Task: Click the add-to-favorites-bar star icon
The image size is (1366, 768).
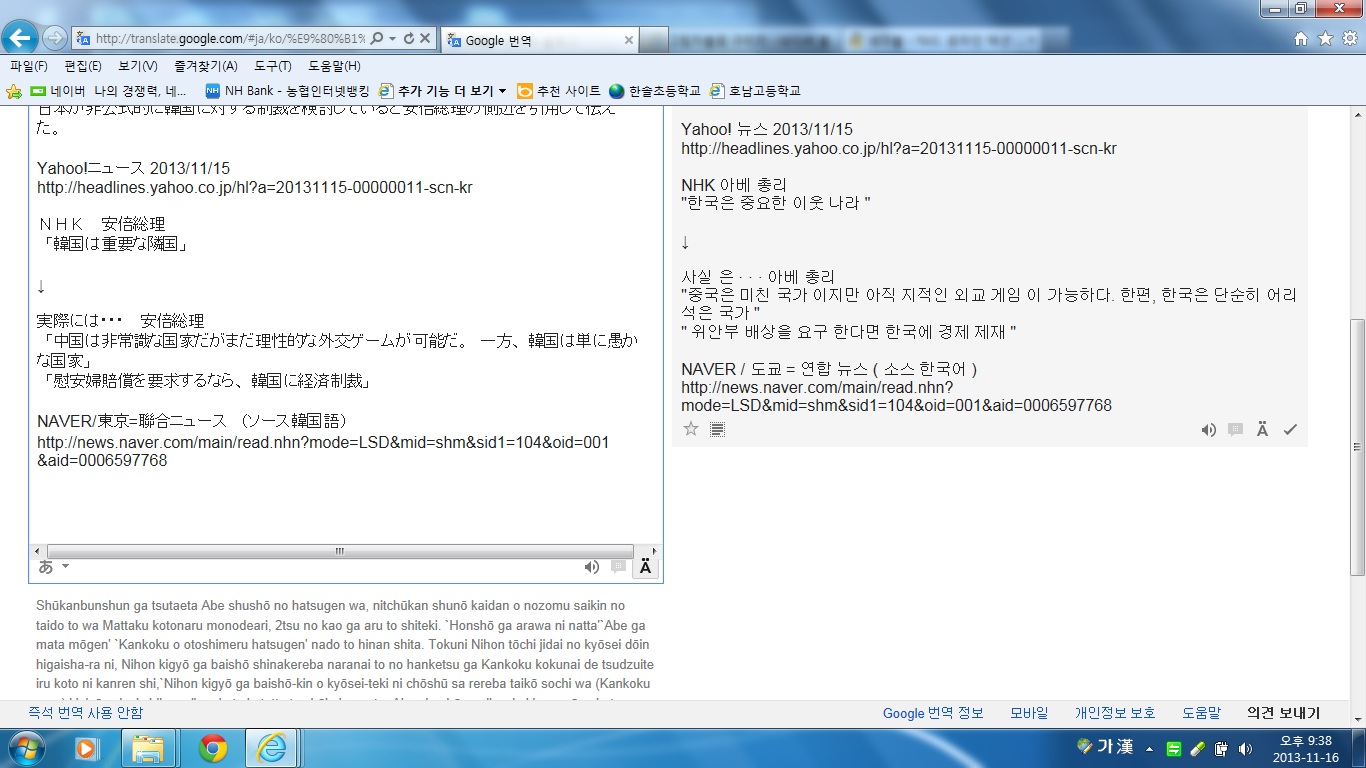Action: 14,91
